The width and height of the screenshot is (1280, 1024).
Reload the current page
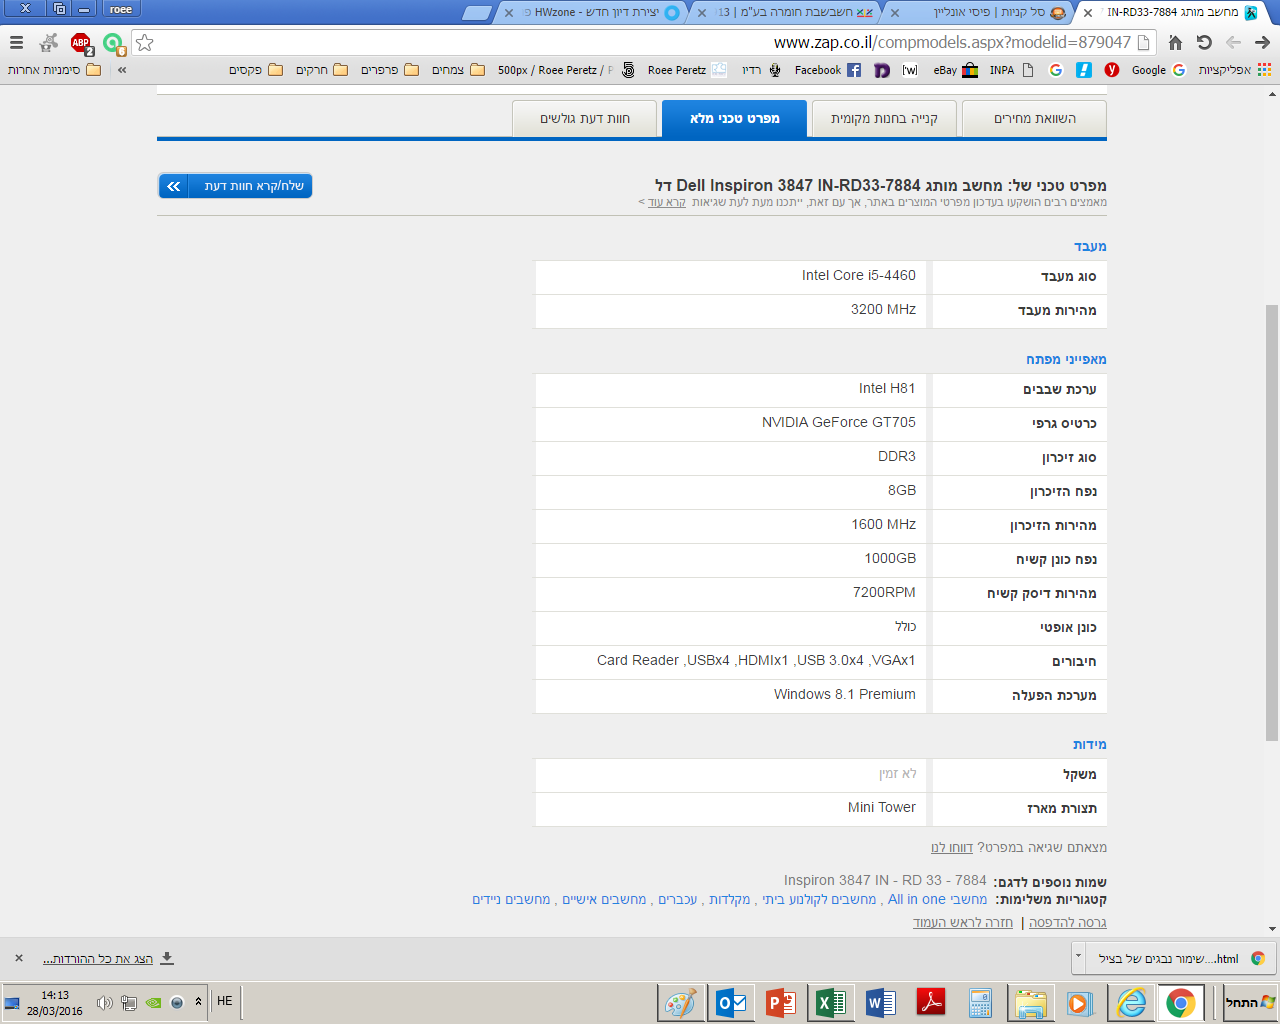pos(1204,42)
